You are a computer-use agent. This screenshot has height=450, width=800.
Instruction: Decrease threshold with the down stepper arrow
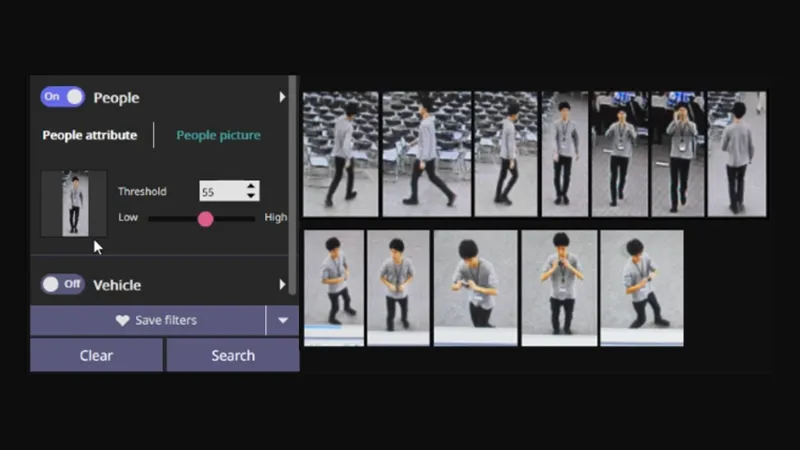[x=251, y=196]
